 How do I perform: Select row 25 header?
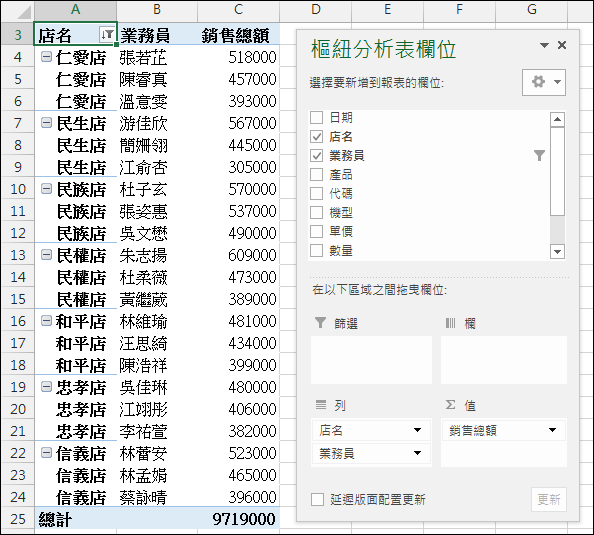pos(18,519)
